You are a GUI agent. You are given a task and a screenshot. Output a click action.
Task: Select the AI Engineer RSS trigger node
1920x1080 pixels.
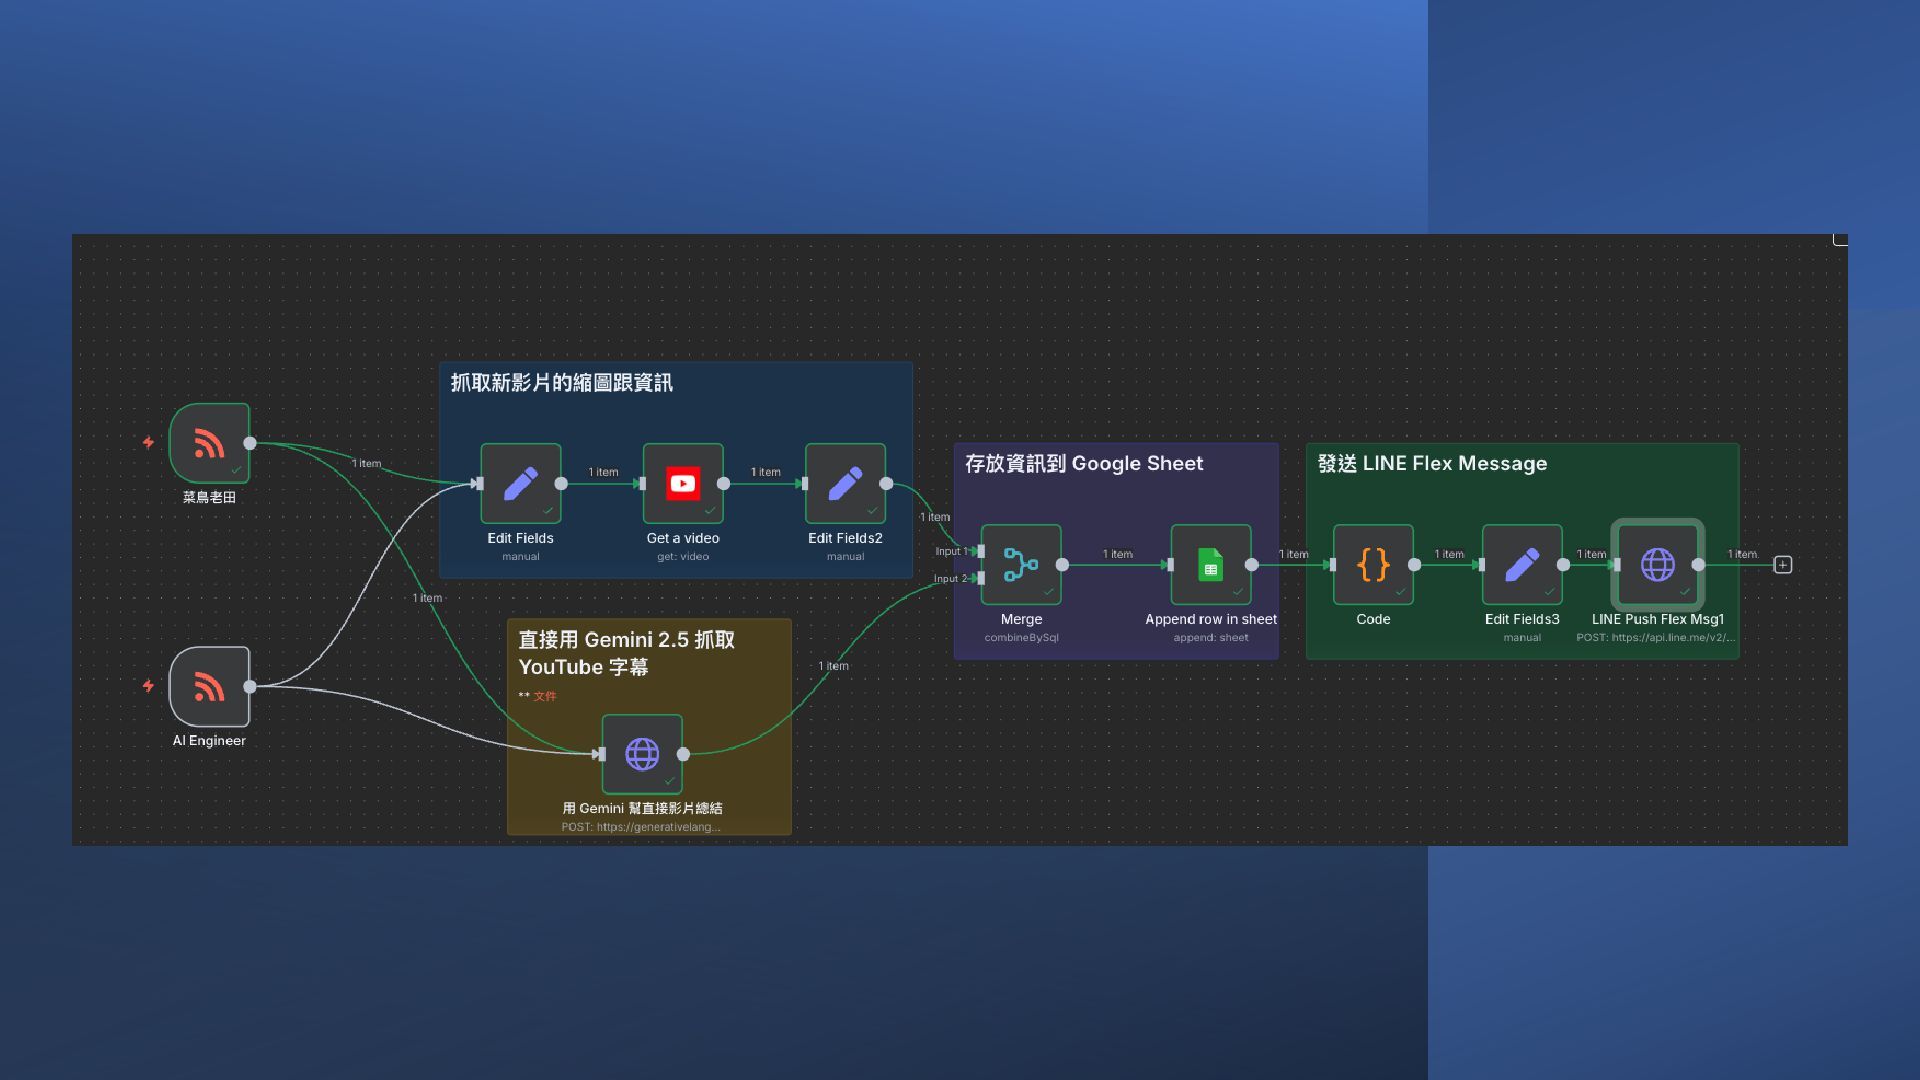coord(209,686)
